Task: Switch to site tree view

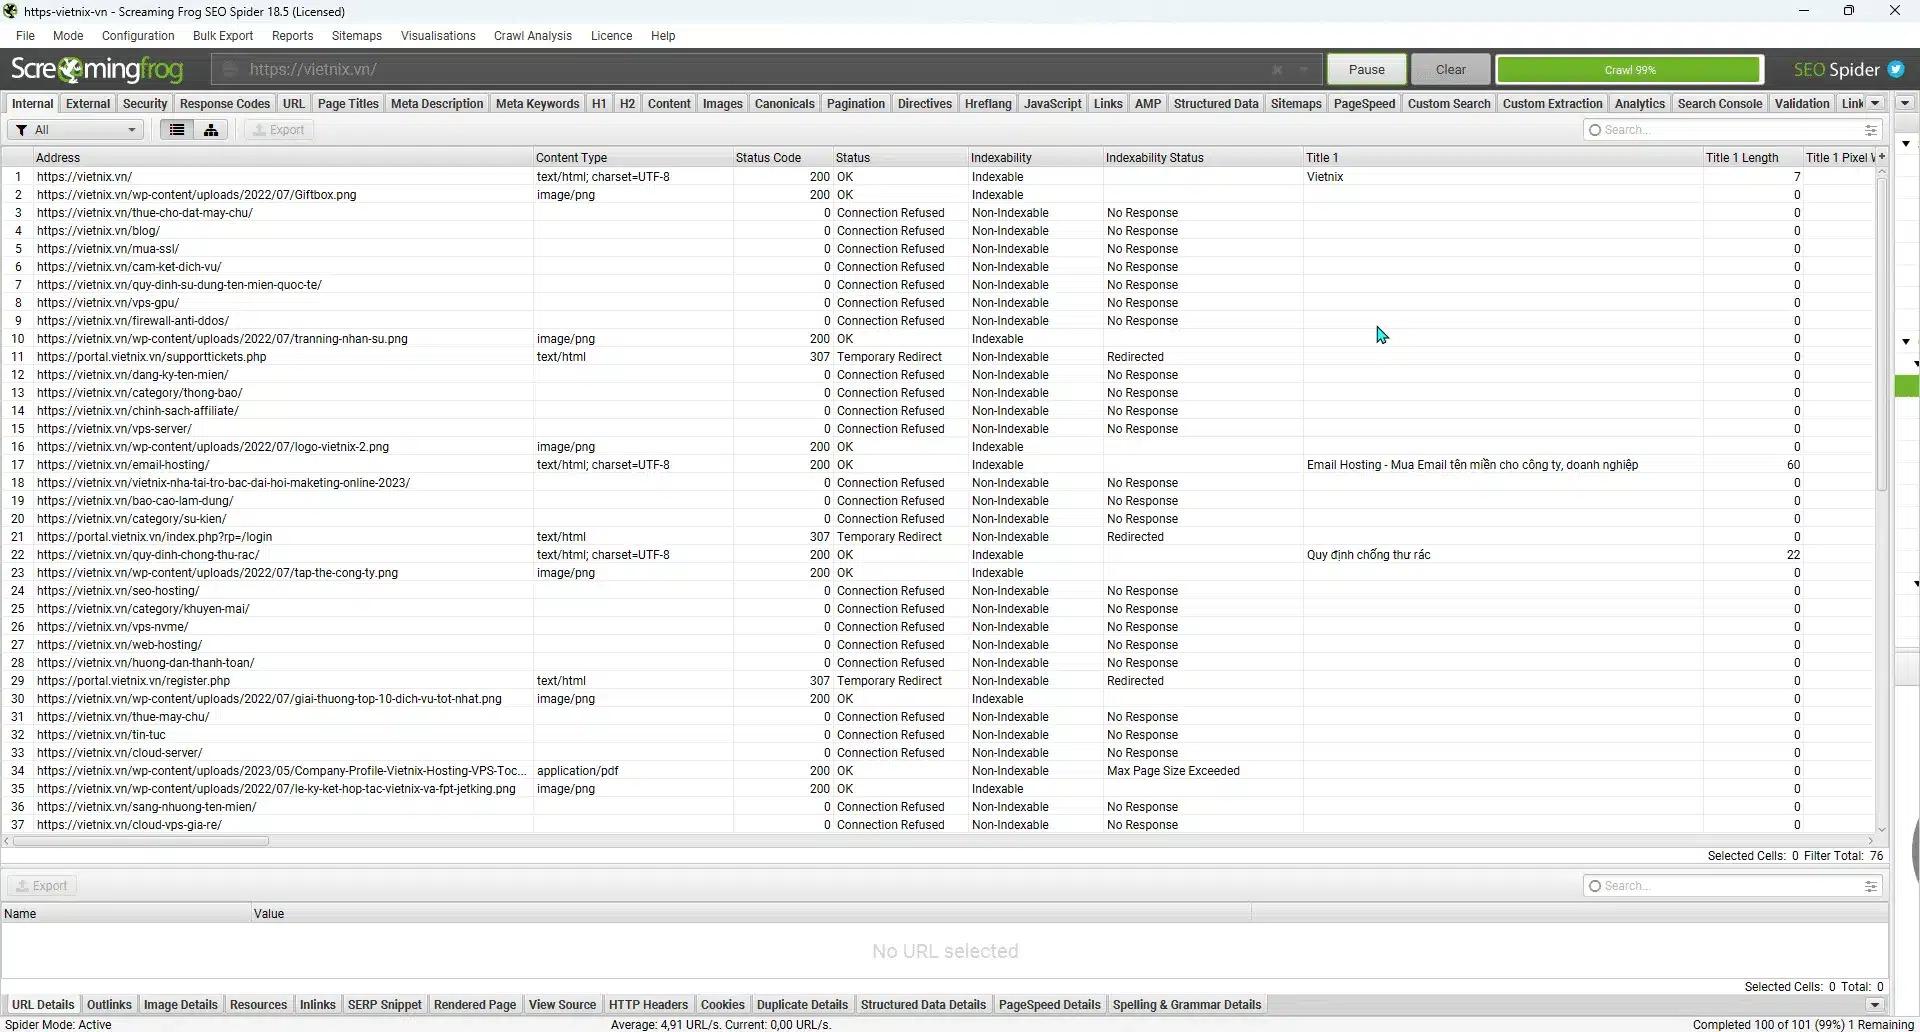Action: [211, 130]
